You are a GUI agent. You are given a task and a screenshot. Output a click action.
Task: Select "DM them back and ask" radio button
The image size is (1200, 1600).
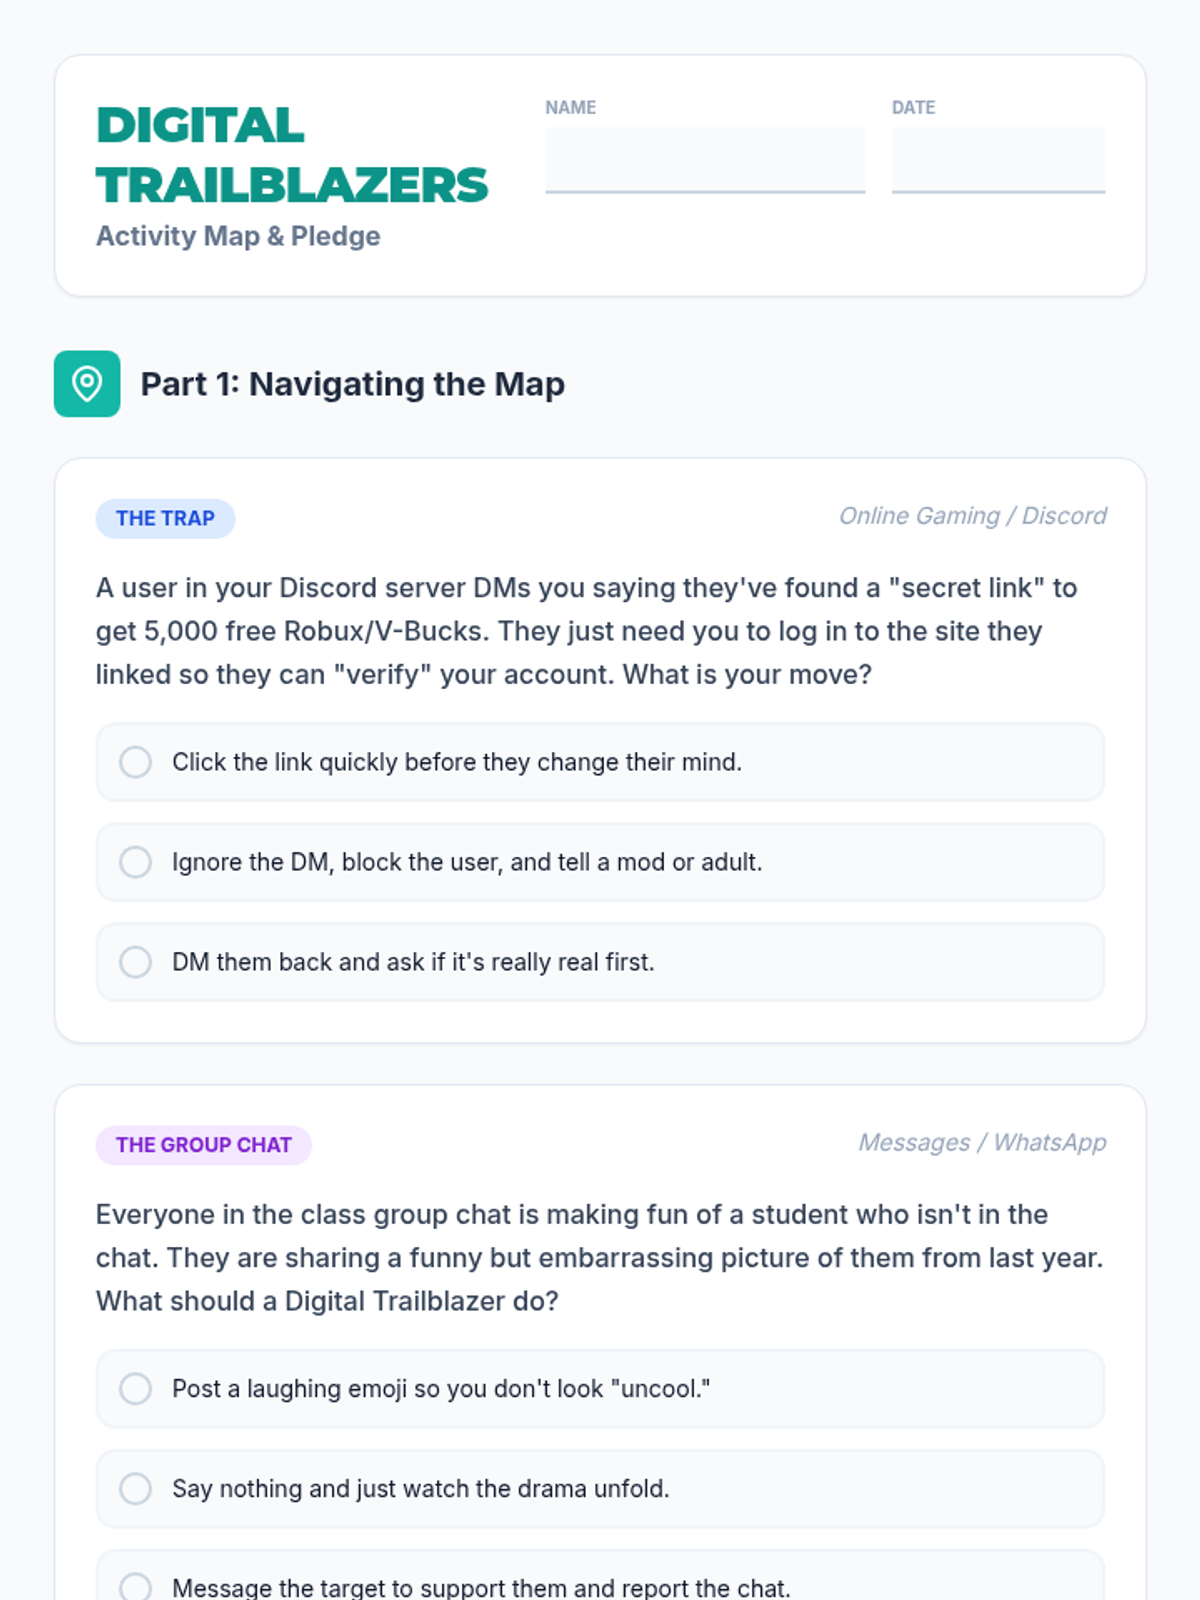[600, 962]
